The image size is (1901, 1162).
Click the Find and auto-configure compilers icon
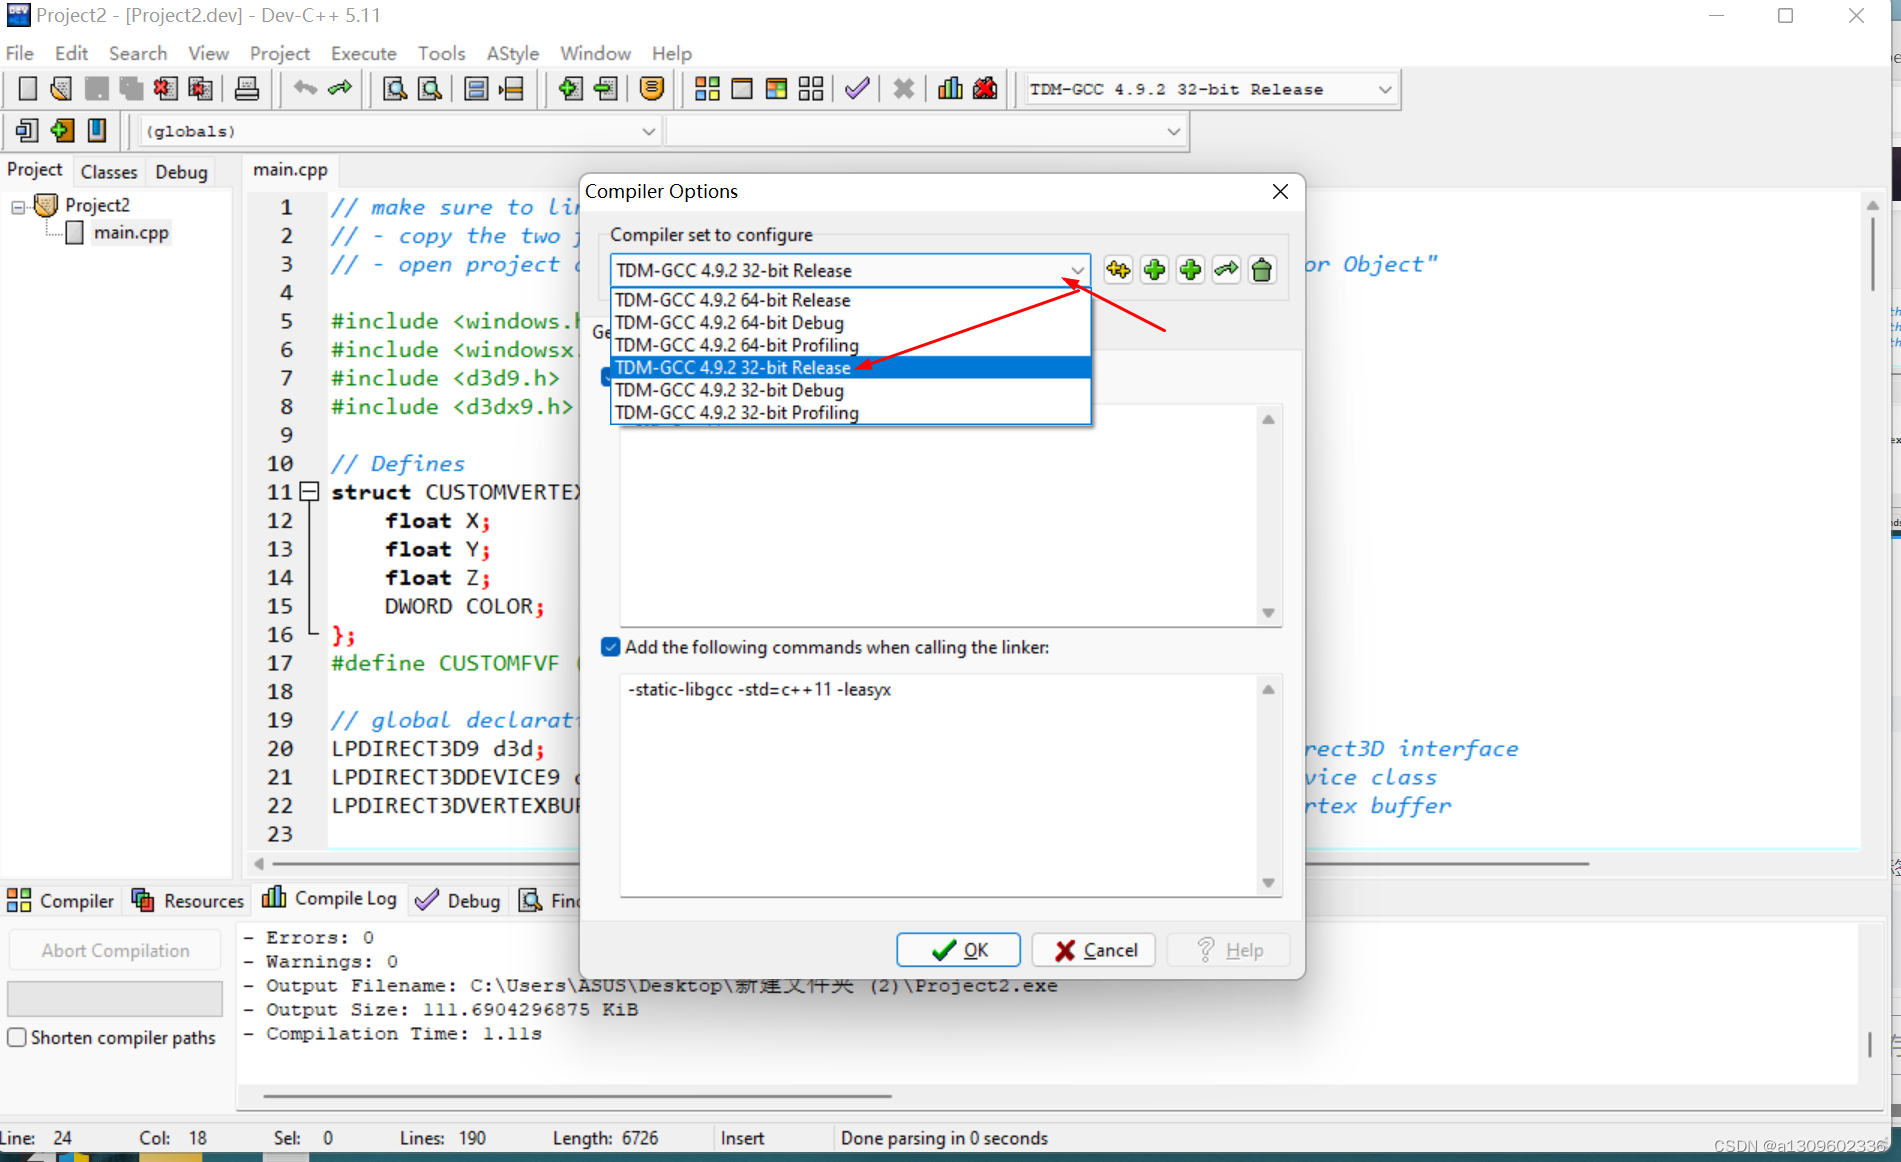tap(1118, 270)
